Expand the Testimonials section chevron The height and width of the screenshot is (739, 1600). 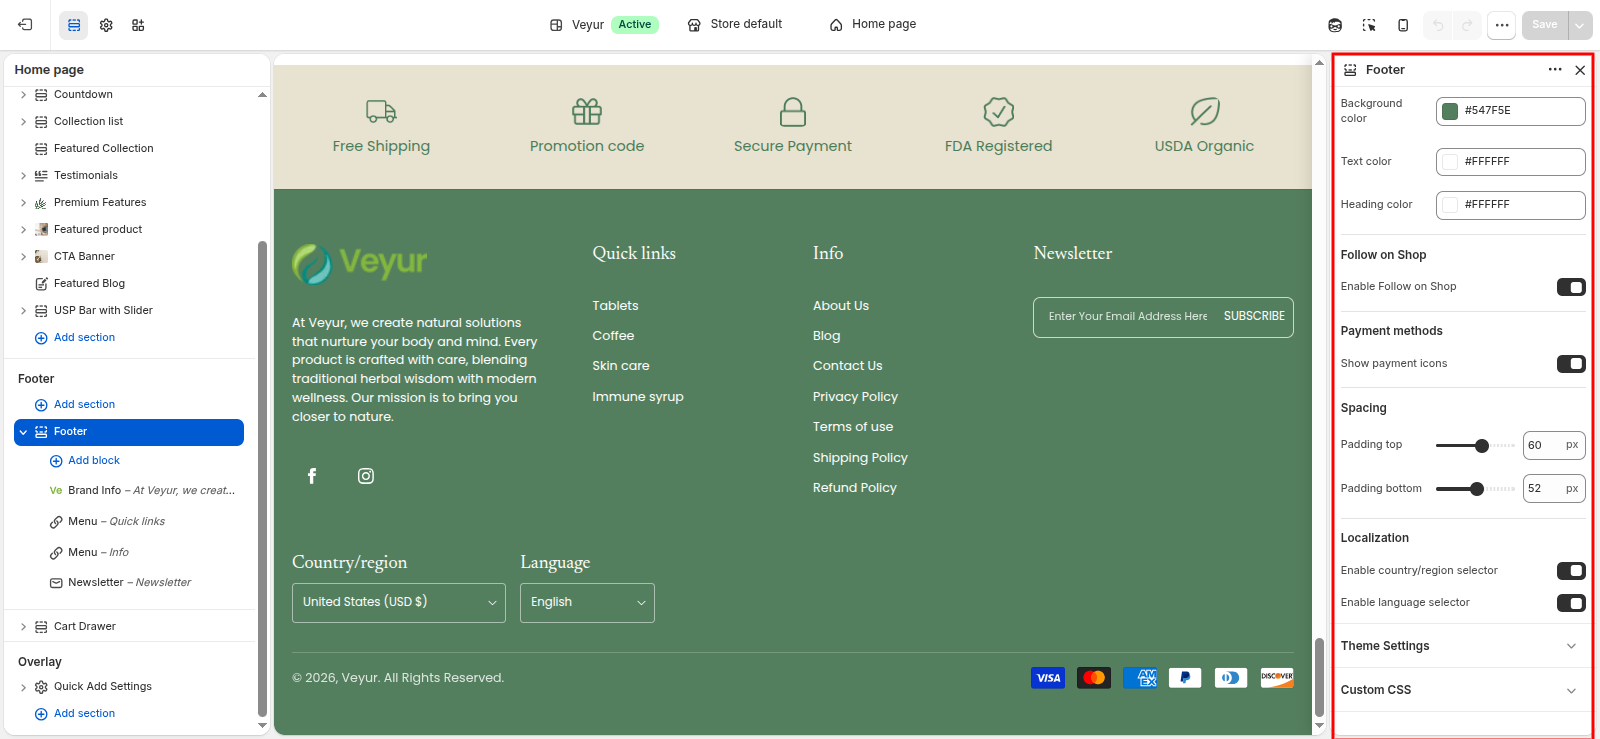coord(23,176)
